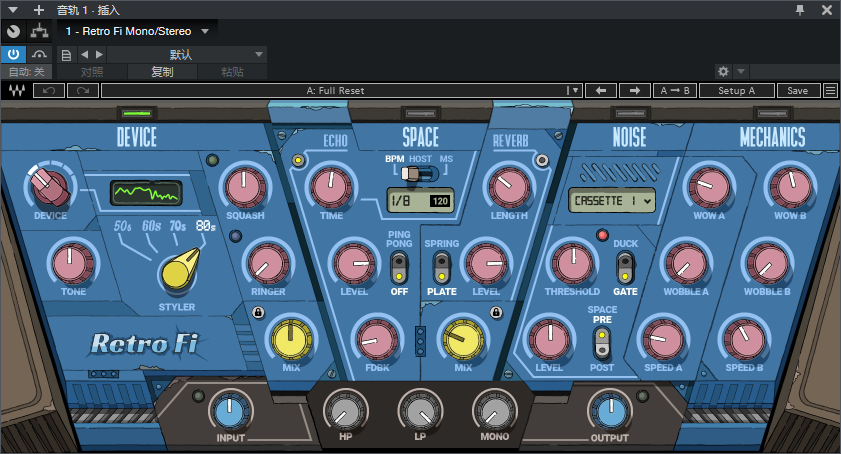
Task: Open Waves hamburger menu
Action: point(830,91)
